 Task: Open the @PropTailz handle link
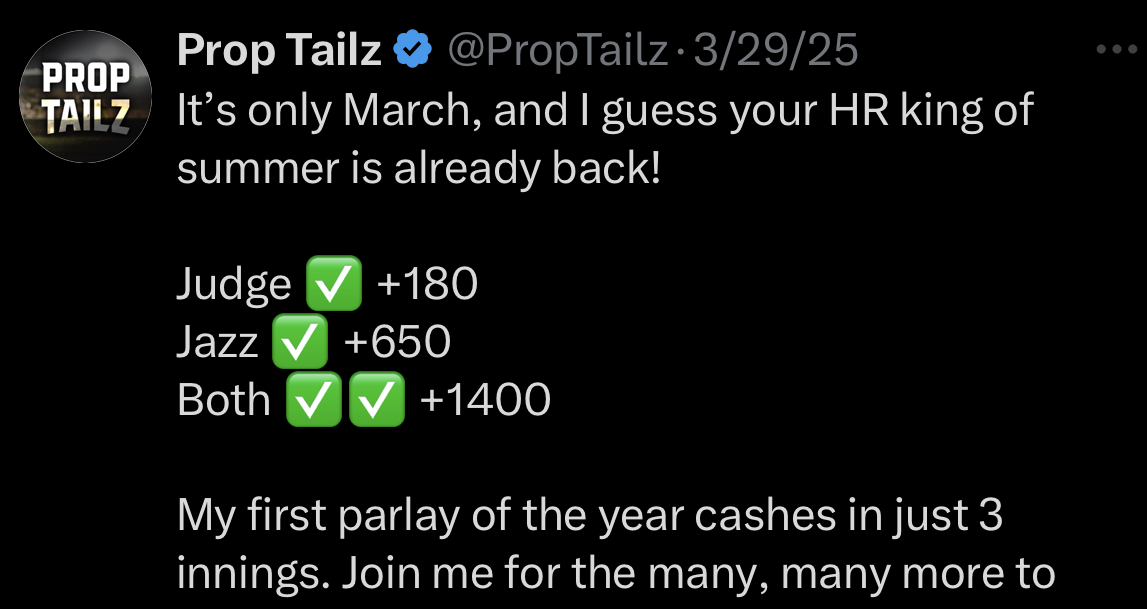pos(557,50)
